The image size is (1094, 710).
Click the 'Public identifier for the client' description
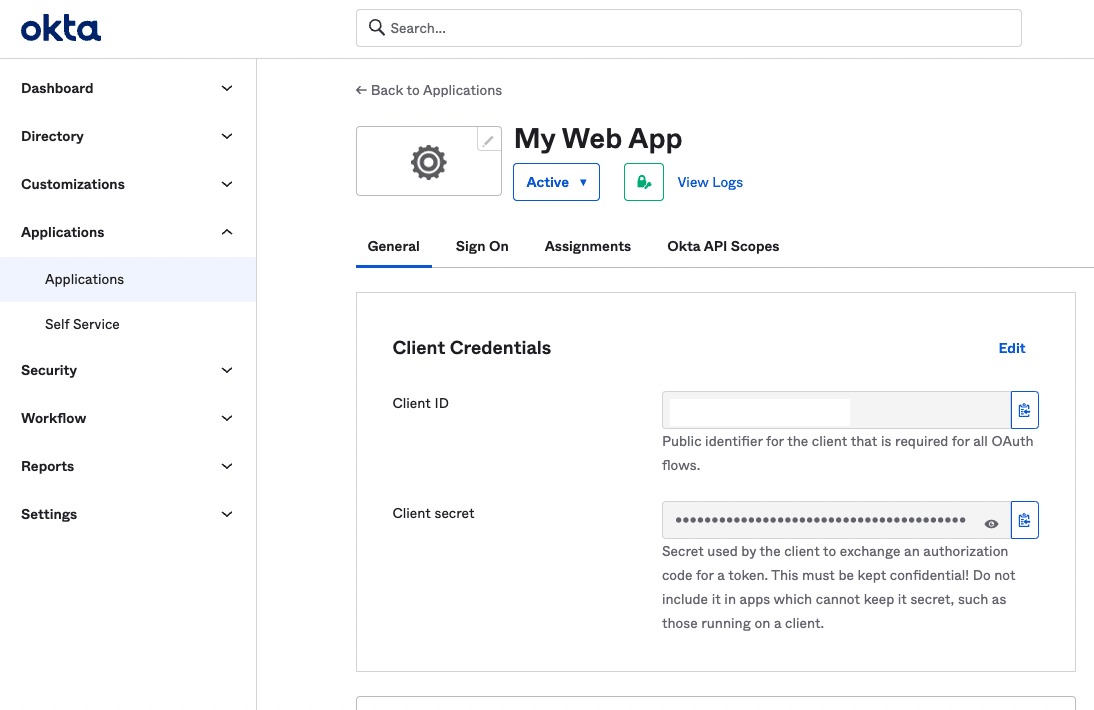[x=848, y=453]
